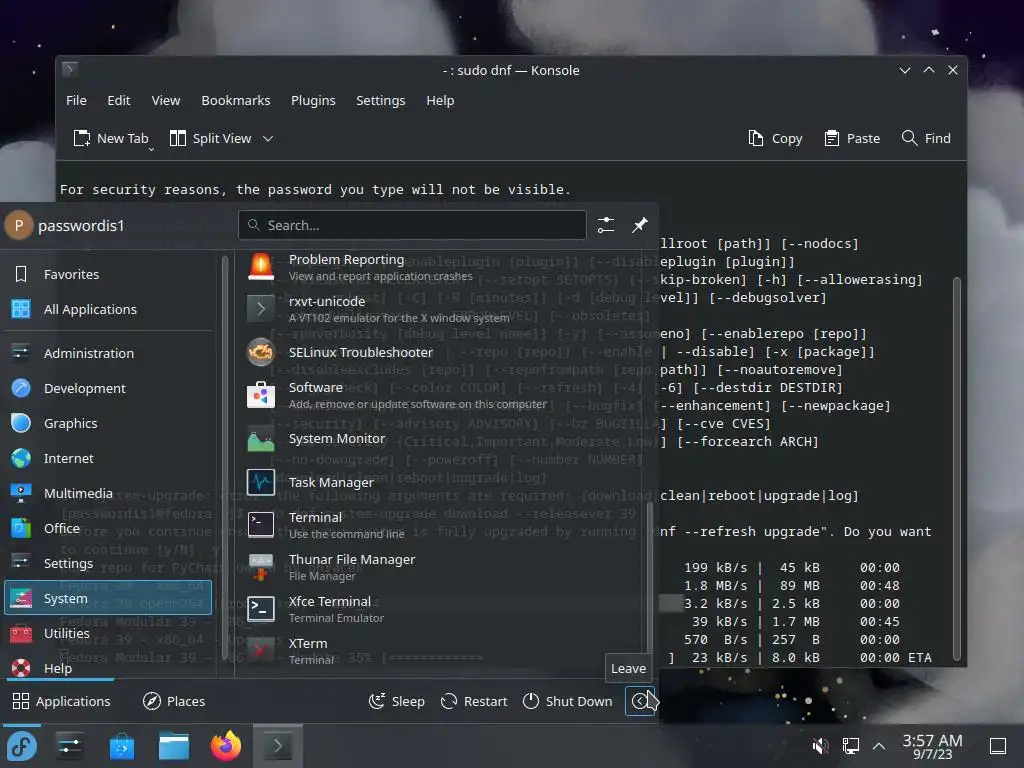This screenshot has width=1024, height=768.
Task: Click the Sleep button
Action: coord(396,701)
